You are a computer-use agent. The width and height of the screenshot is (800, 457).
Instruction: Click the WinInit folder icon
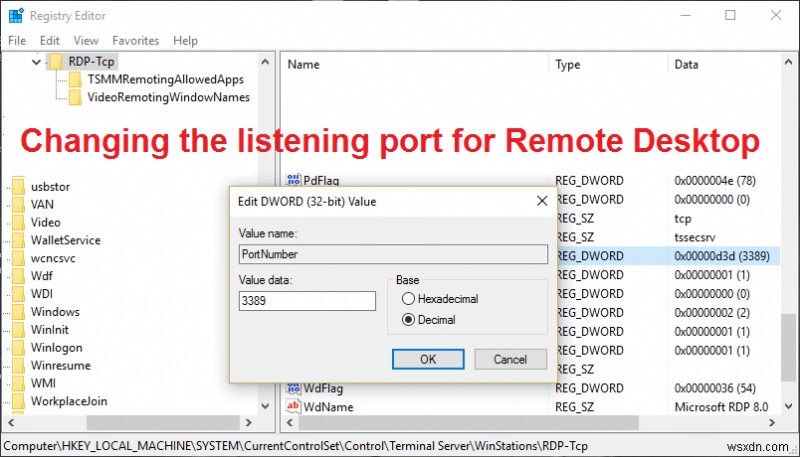tap(18, 329)
